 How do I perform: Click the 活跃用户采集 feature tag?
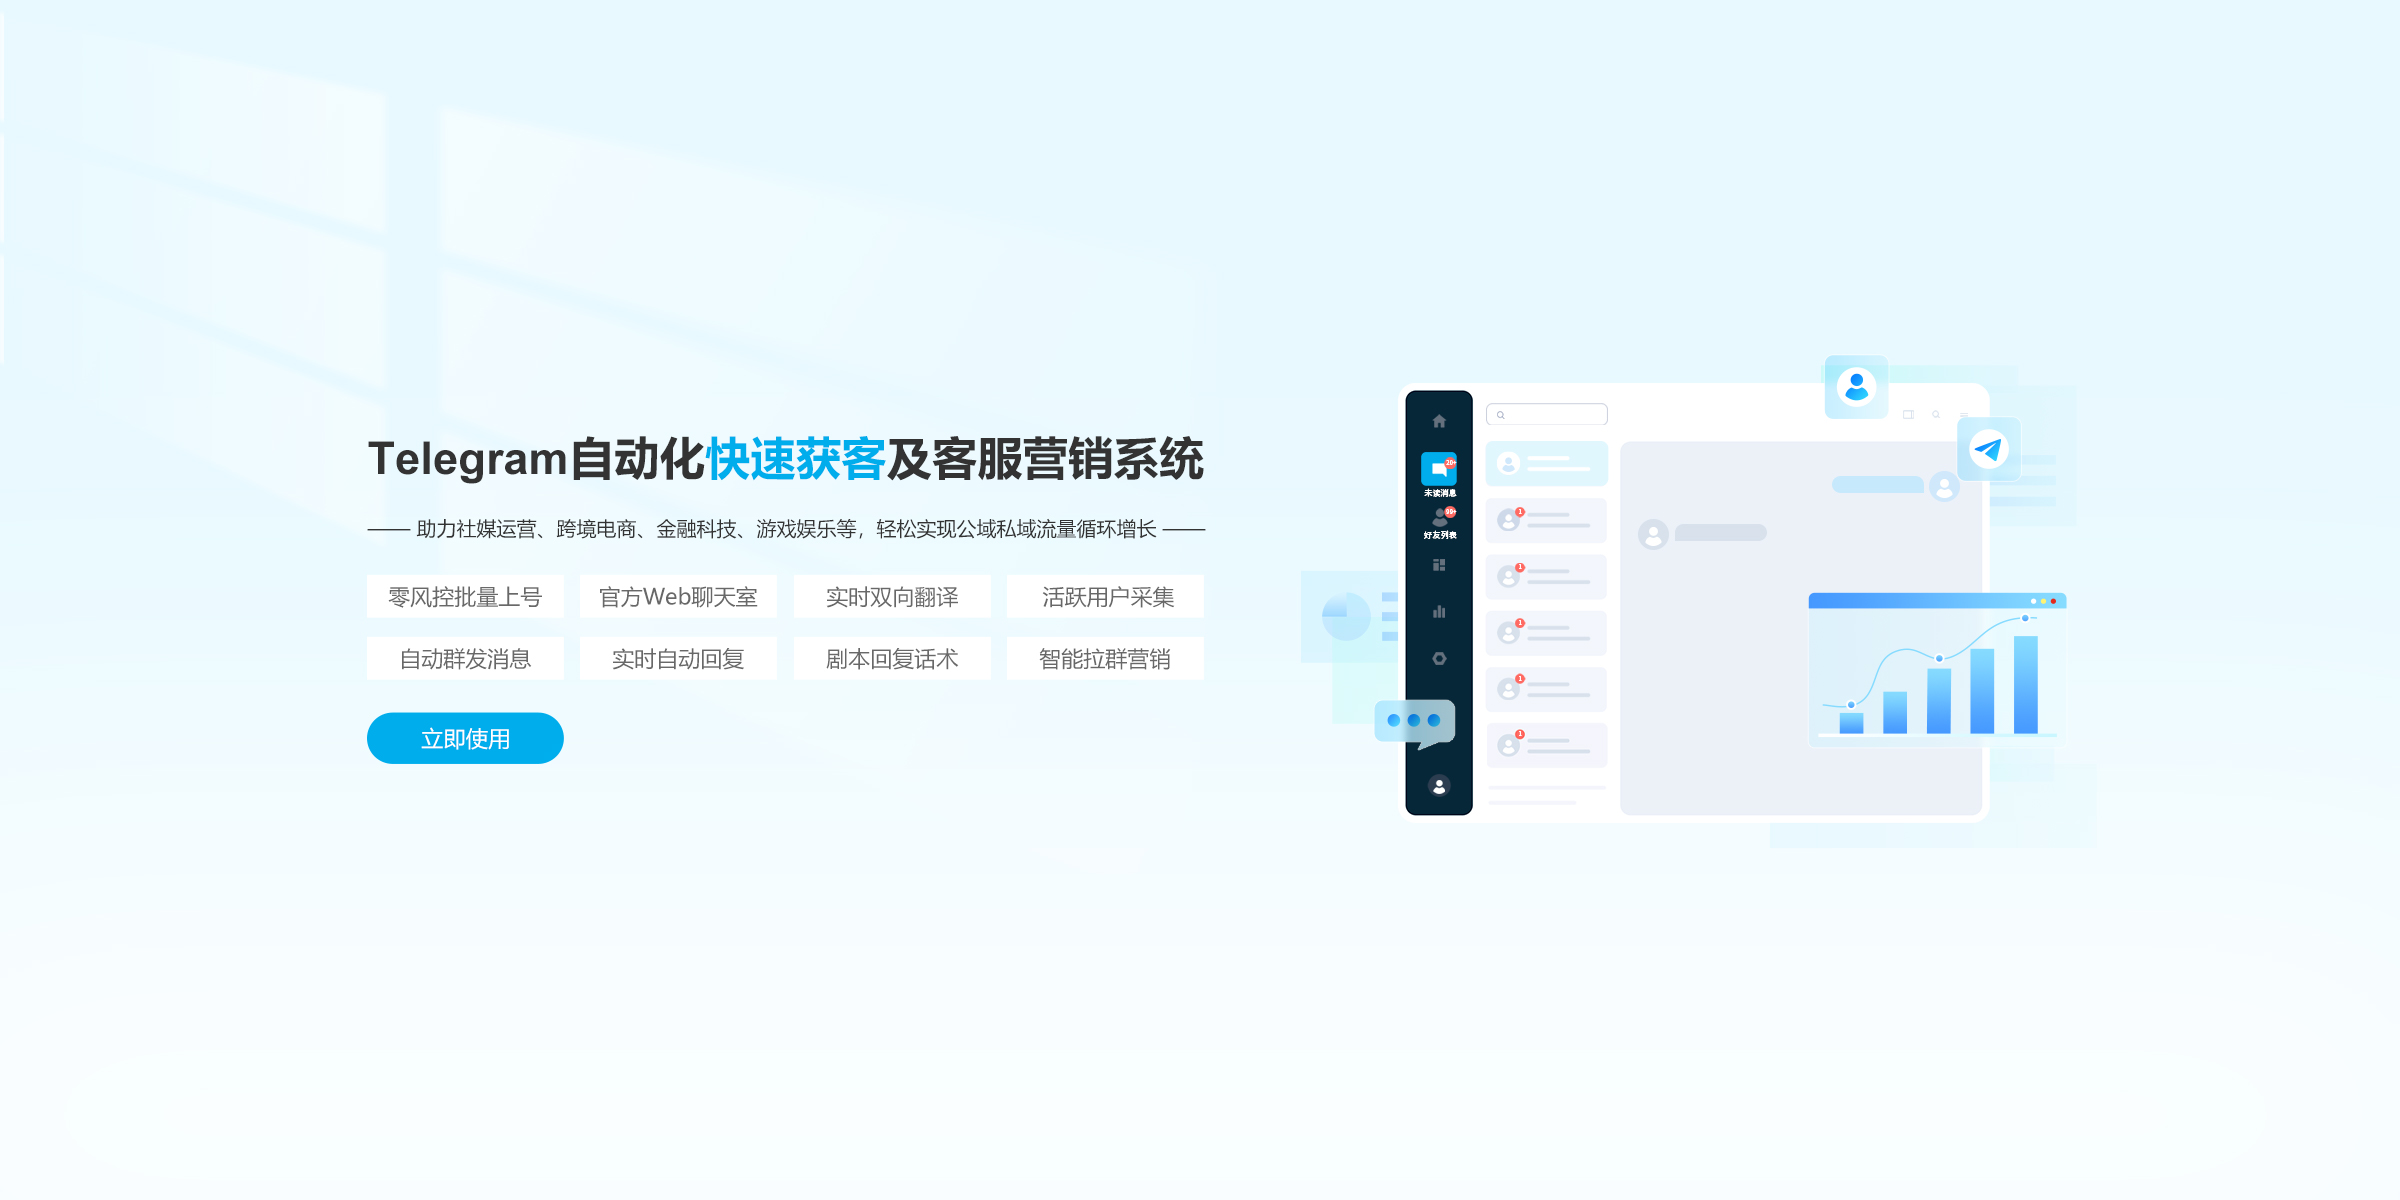(x=1106, y=597)
